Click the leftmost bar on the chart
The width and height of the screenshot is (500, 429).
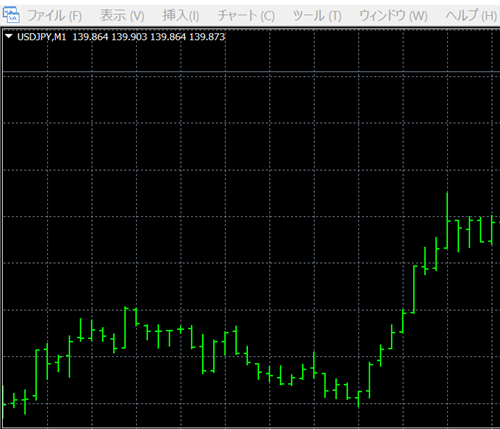[x=4, y=402]
